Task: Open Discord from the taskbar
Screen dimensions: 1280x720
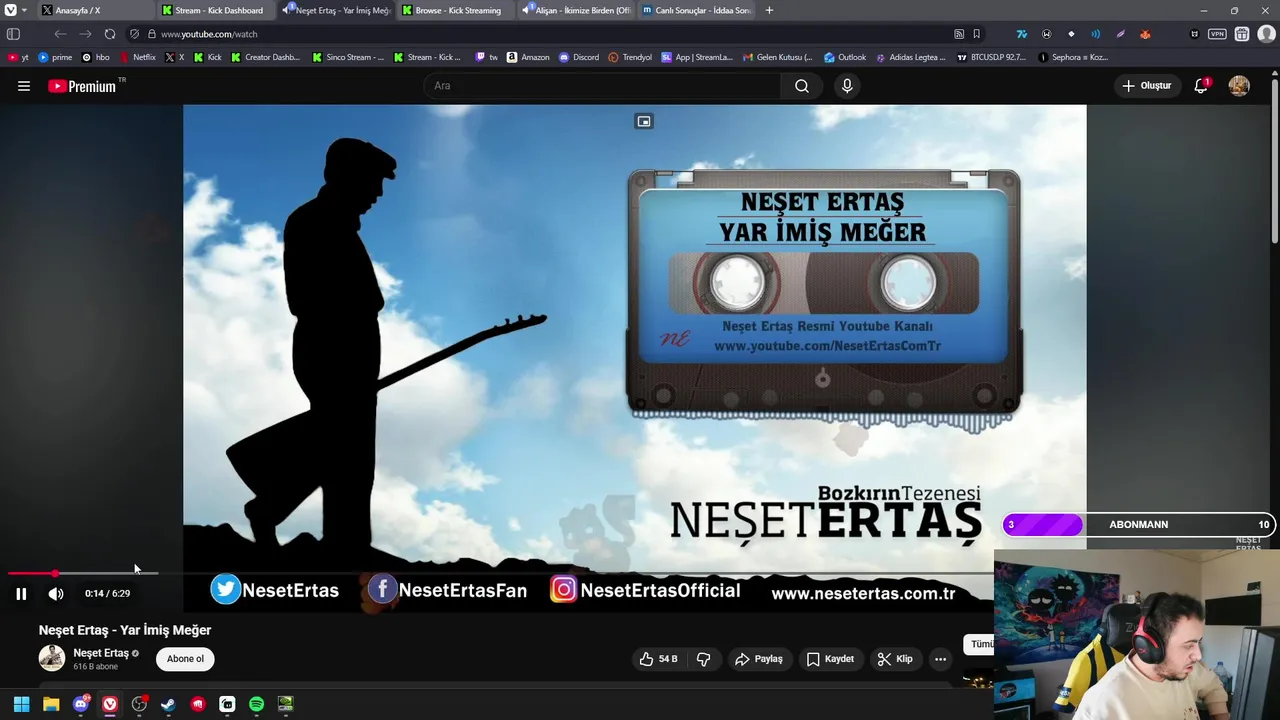Action: (81, 704)
